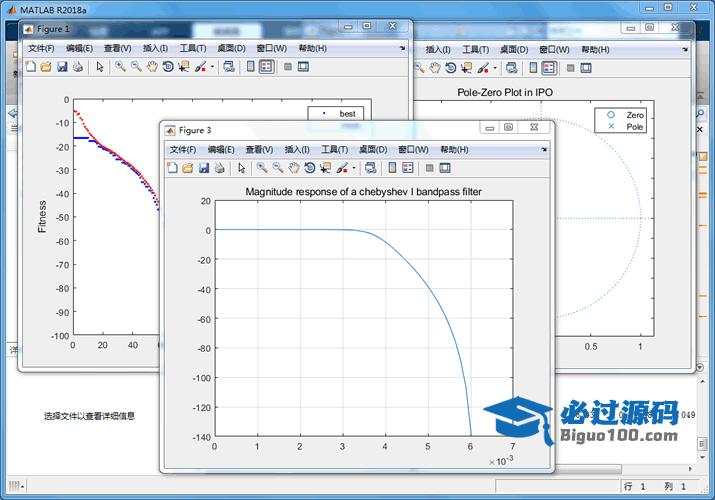Click Hide Plot Tools icon in Figure 1

coord(288,67)
